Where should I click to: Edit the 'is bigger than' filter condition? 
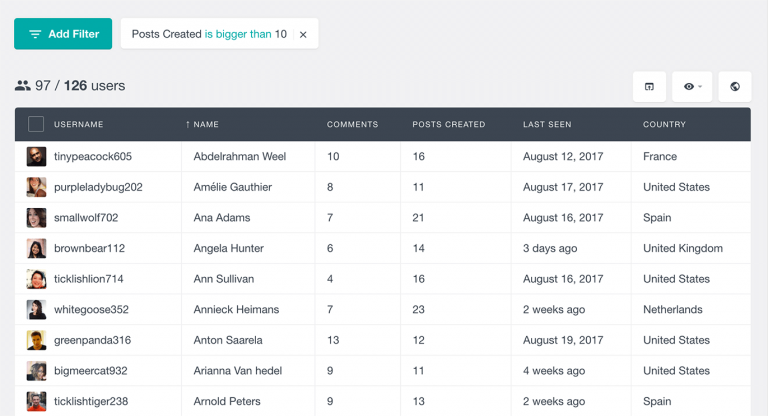click(238, 34)
